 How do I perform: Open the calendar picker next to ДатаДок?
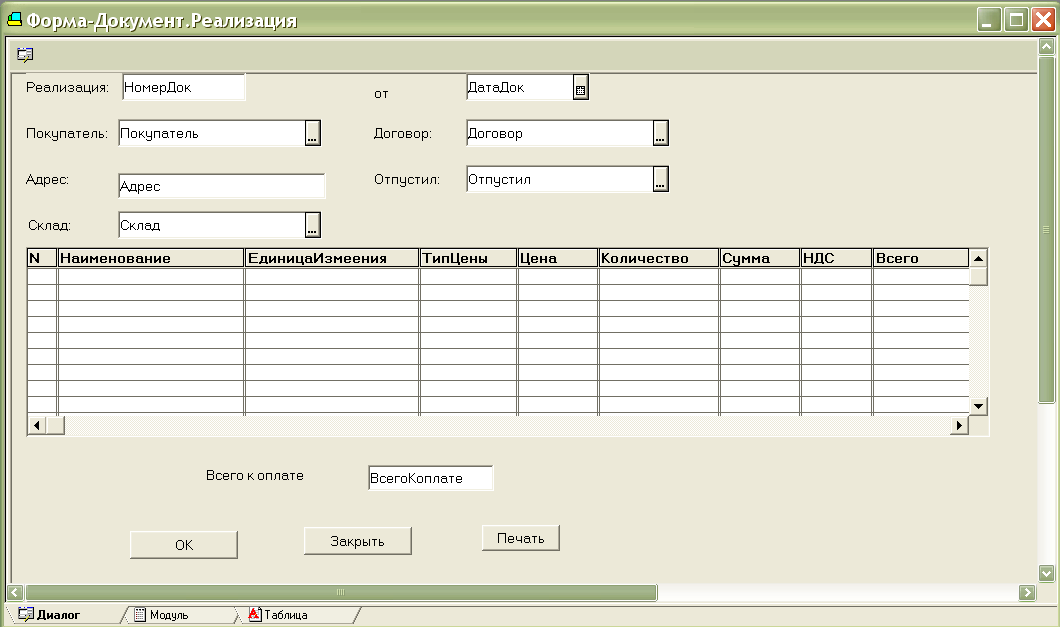point(581,89)
